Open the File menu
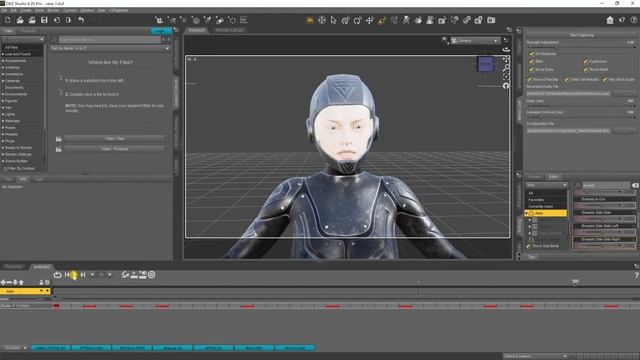The height and width of the screenshot is (360, 640). 4,10
